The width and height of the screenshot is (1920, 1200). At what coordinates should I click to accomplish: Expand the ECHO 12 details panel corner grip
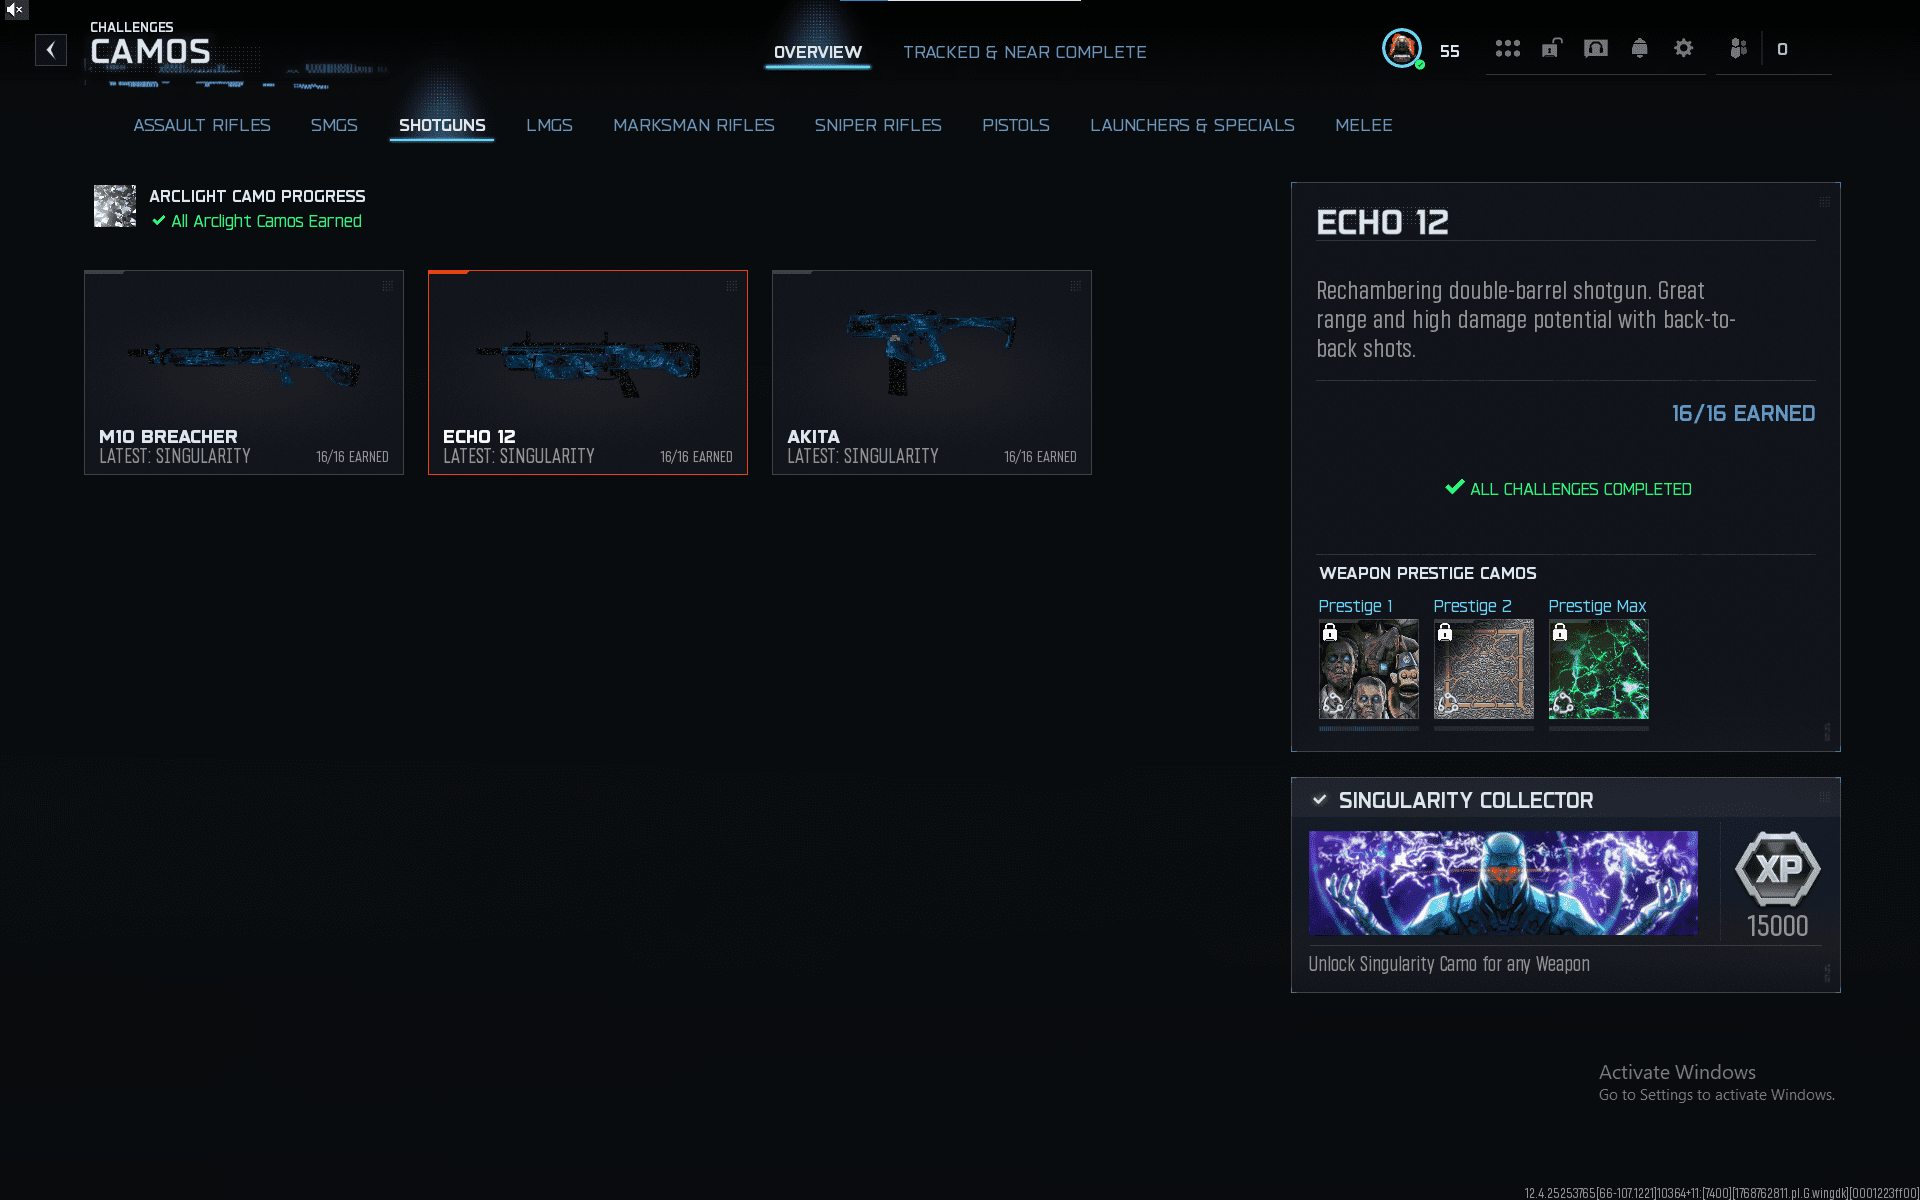click(x=1824, y=202)
